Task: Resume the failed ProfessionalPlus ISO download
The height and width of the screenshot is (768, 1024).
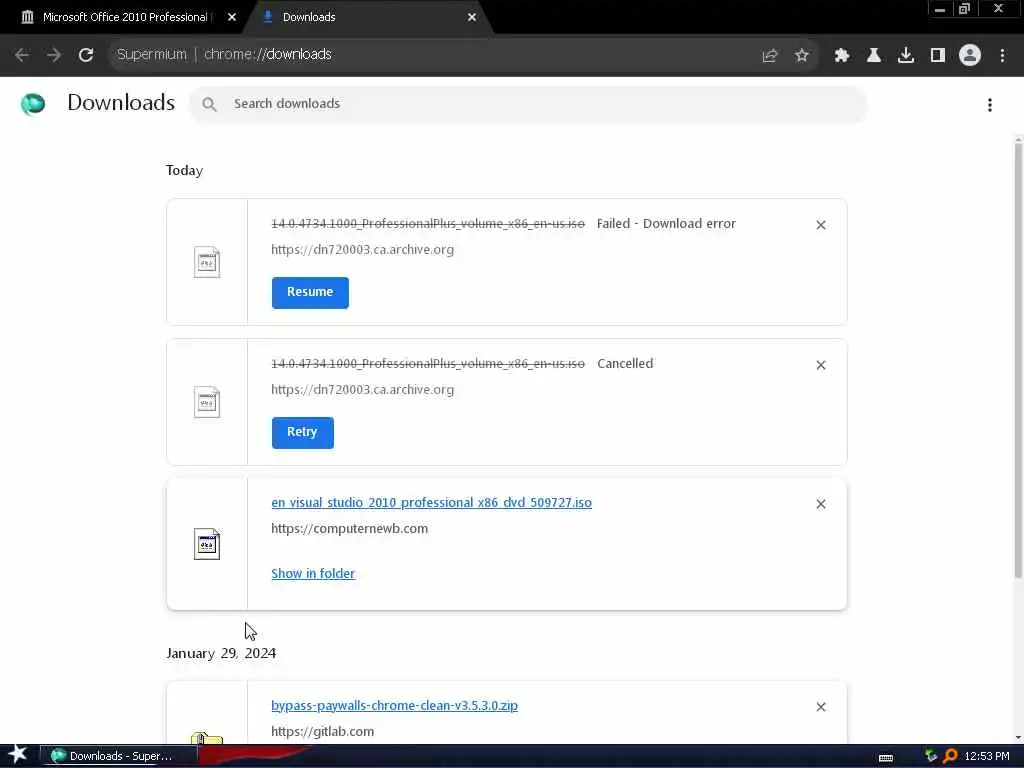Action: point(310,293)
